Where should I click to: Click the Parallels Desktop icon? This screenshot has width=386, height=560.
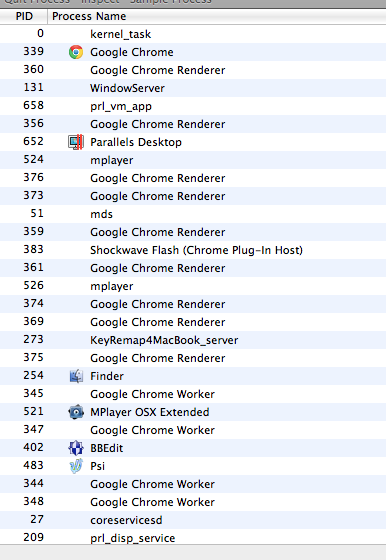[76, 142]
